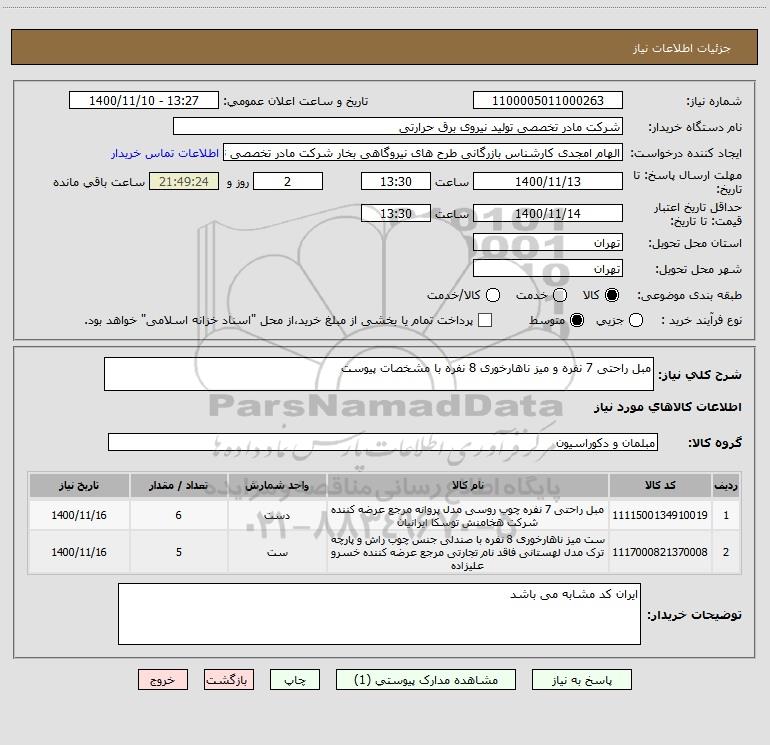The height and width of the screenshot is (745, 770).
Task: Click the need number field 1100005011000263
Action: (x=548, y=101)
